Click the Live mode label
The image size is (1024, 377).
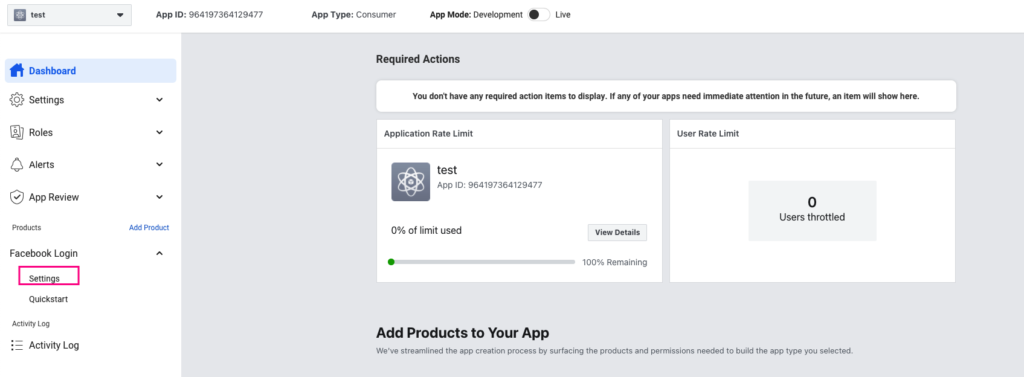pos(563,14)
